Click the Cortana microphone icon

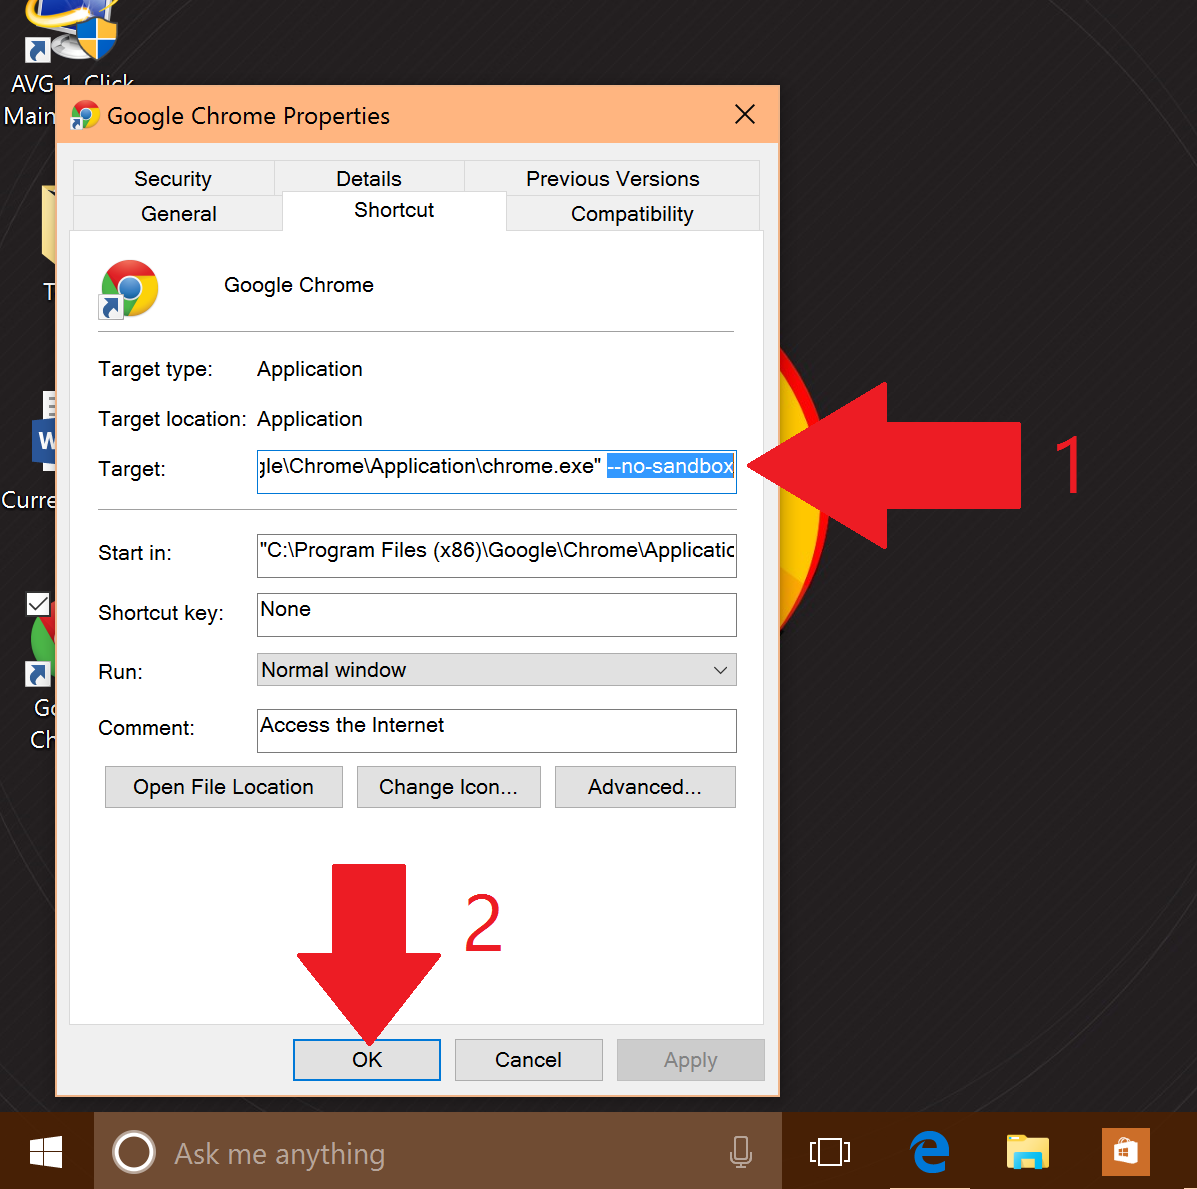click(740, 1152)
